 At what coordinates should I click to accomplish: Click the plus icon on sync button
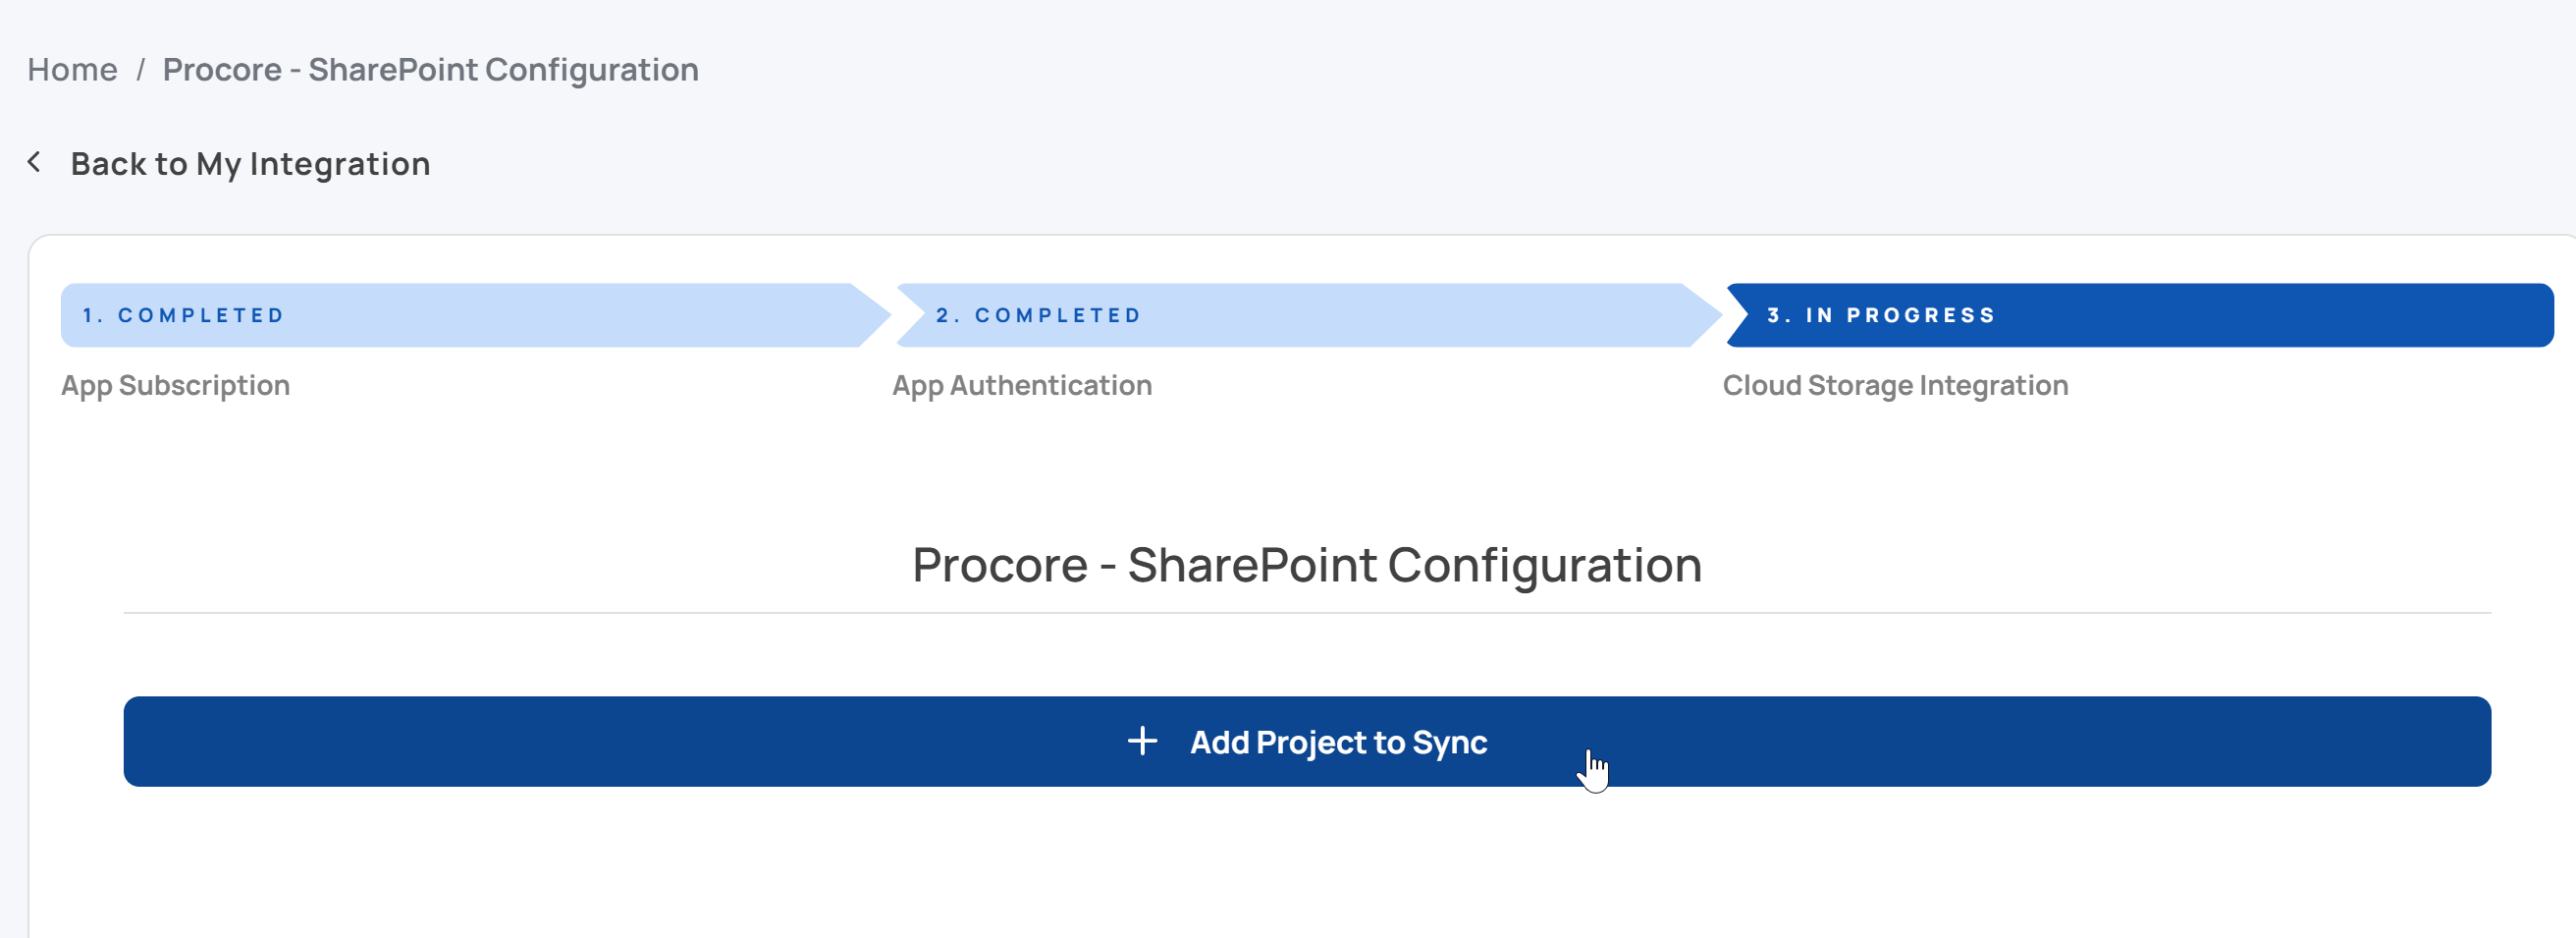click(x=1142, y=741)
